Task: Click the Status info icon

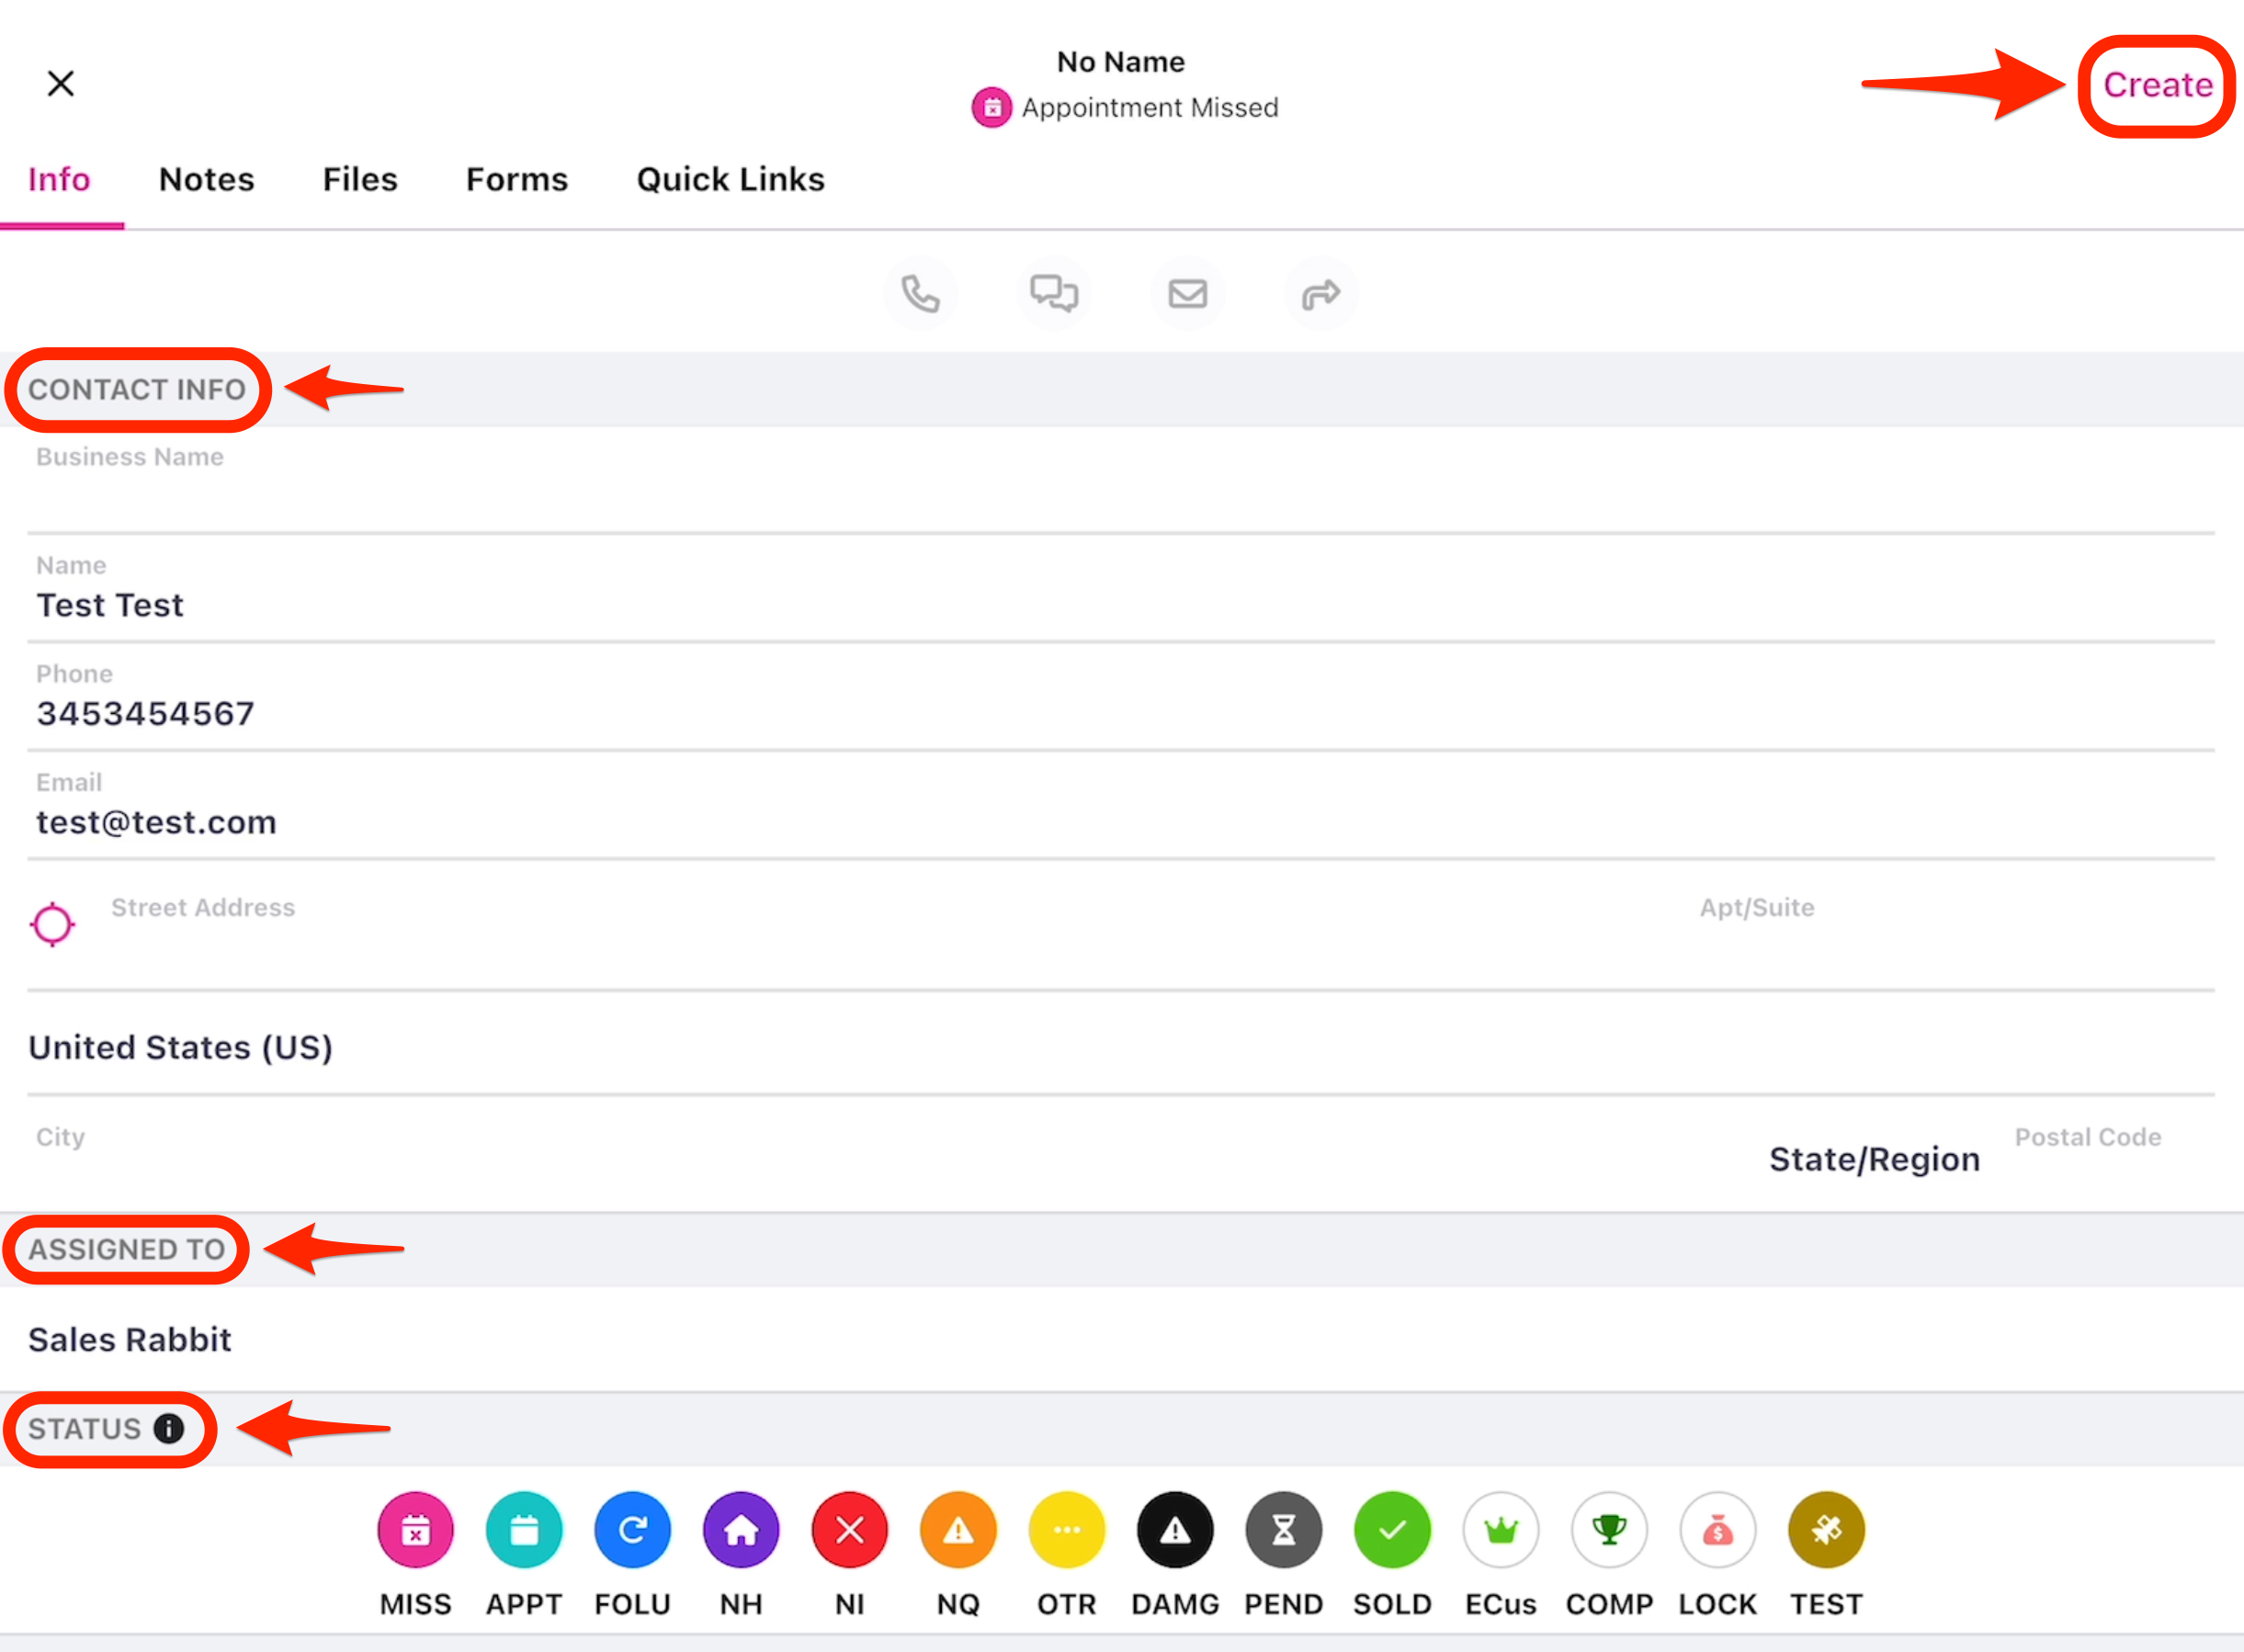Action: coord(169,1429)
